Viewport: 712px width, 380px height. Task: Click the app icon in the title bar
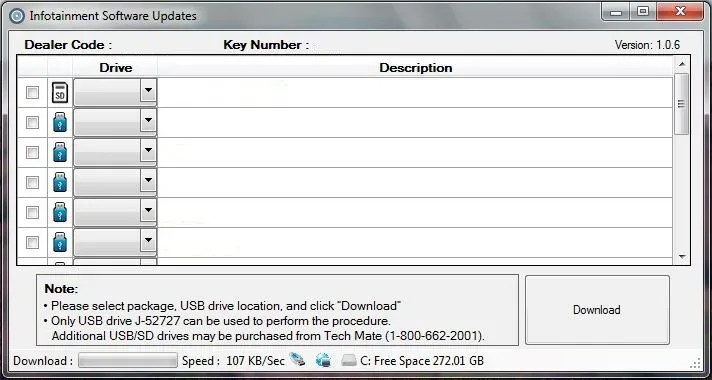pyautogui.click(x=17, y=16)
